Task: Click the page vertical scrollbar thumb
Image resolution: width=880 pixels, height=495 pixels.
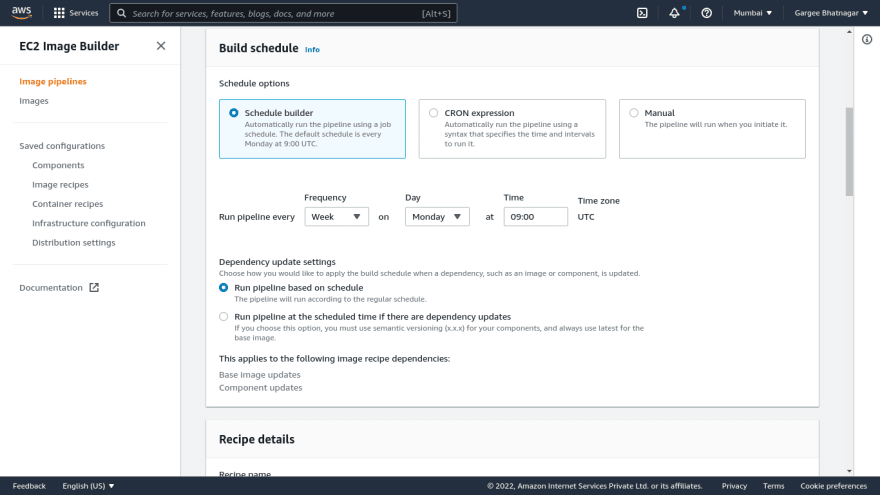Action: [x=849, y=152]
